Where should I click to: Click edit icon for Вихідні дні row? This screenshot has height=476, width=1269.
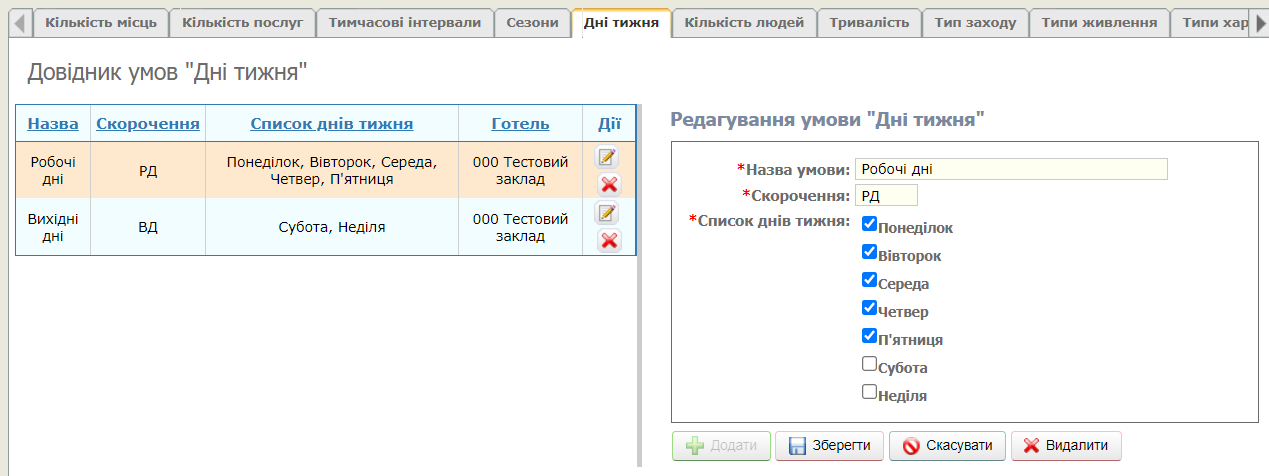(608, 213)
